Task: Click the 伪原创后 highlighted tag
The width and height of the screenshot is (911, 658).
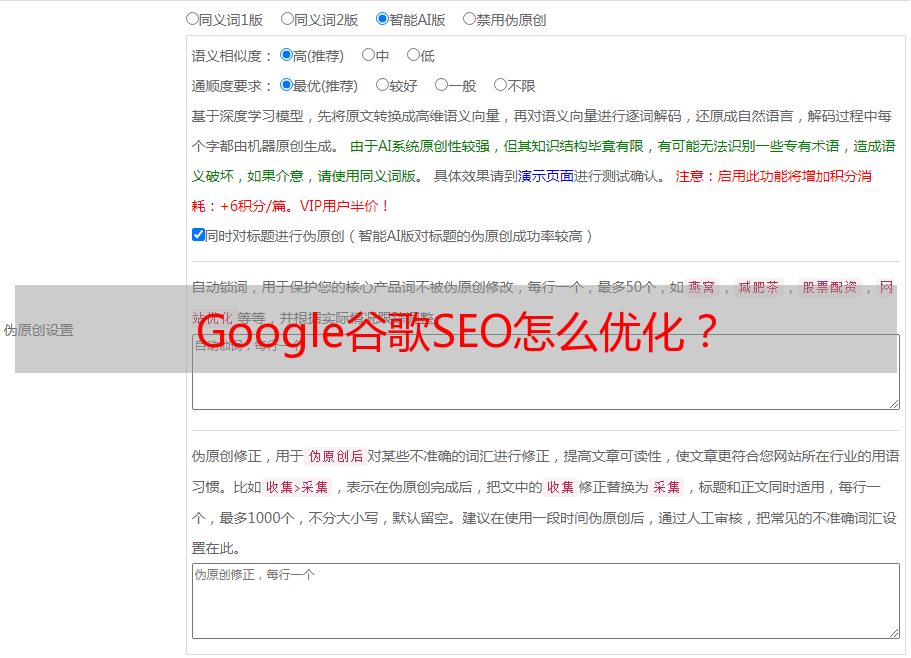Action: (x=336, y=456)
